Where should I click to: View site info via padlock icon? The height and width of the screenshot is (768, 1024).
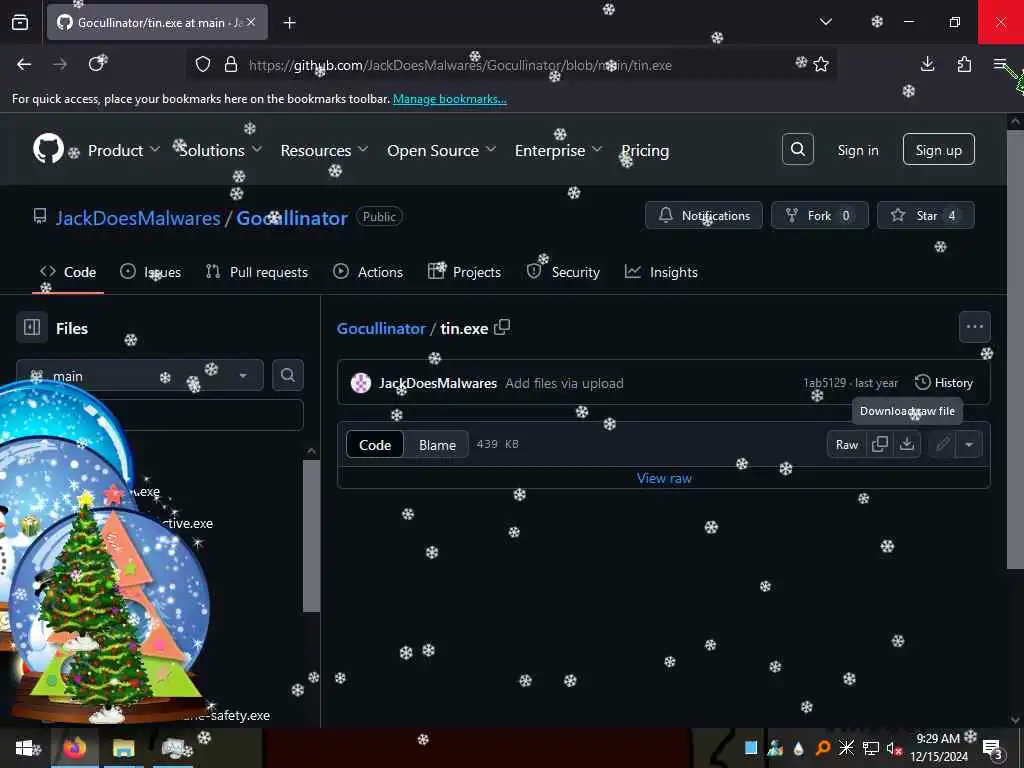pyautogui.click(x=231, y=64)
